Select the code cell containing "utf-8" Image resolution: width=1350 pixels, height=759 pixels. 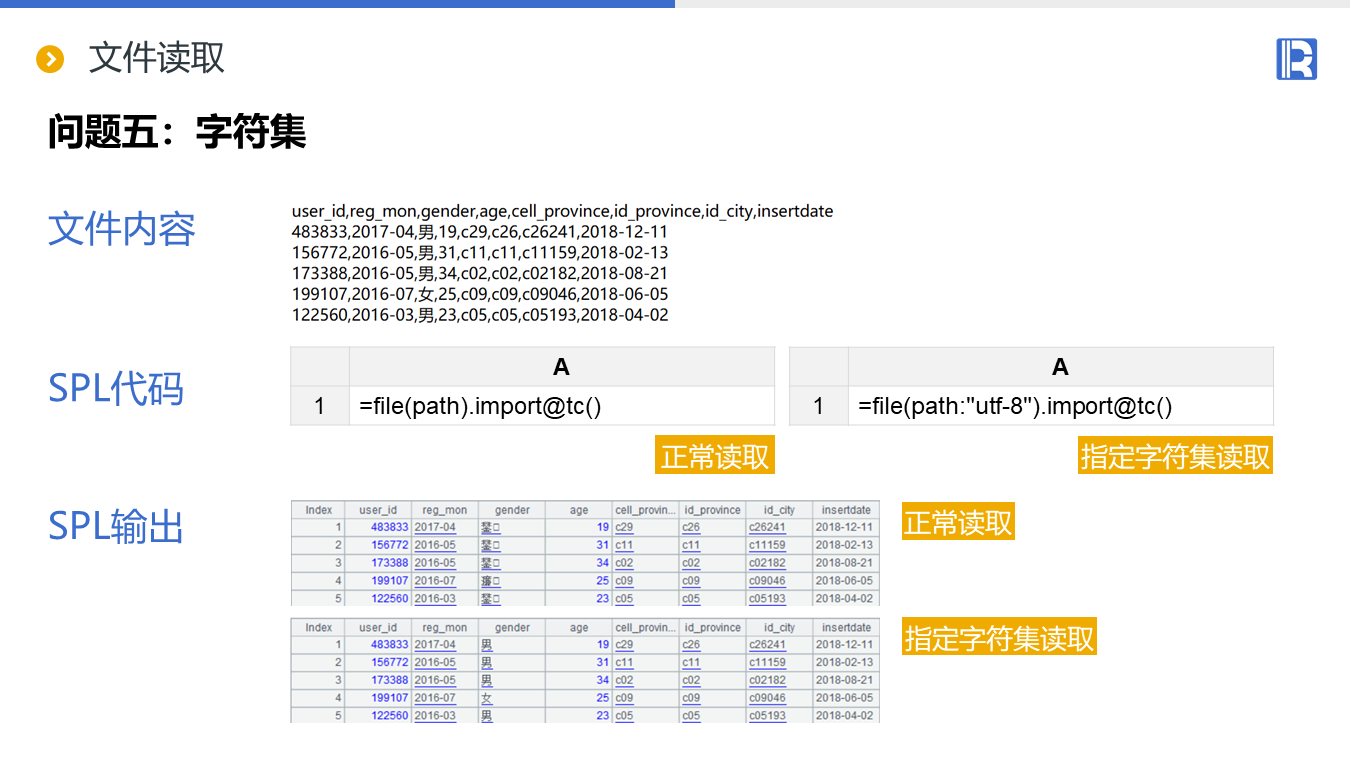(x=1060, y=406)
